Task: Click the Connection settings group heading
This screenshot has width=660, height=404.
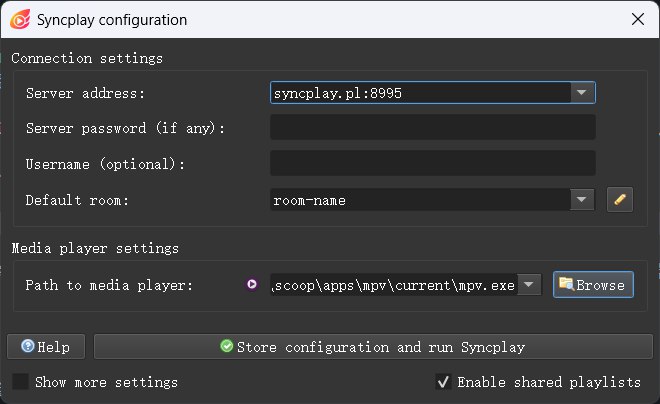Action: click(x=86, y=58)
